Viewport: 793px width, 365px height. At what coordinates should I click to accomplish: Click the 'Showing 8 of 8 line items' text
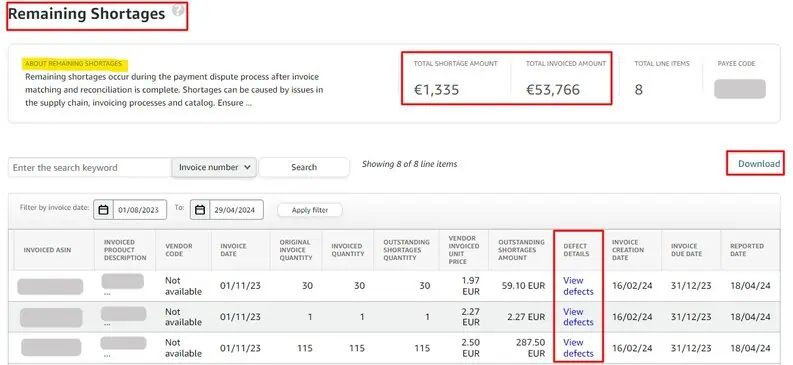(x=410, y=164)
